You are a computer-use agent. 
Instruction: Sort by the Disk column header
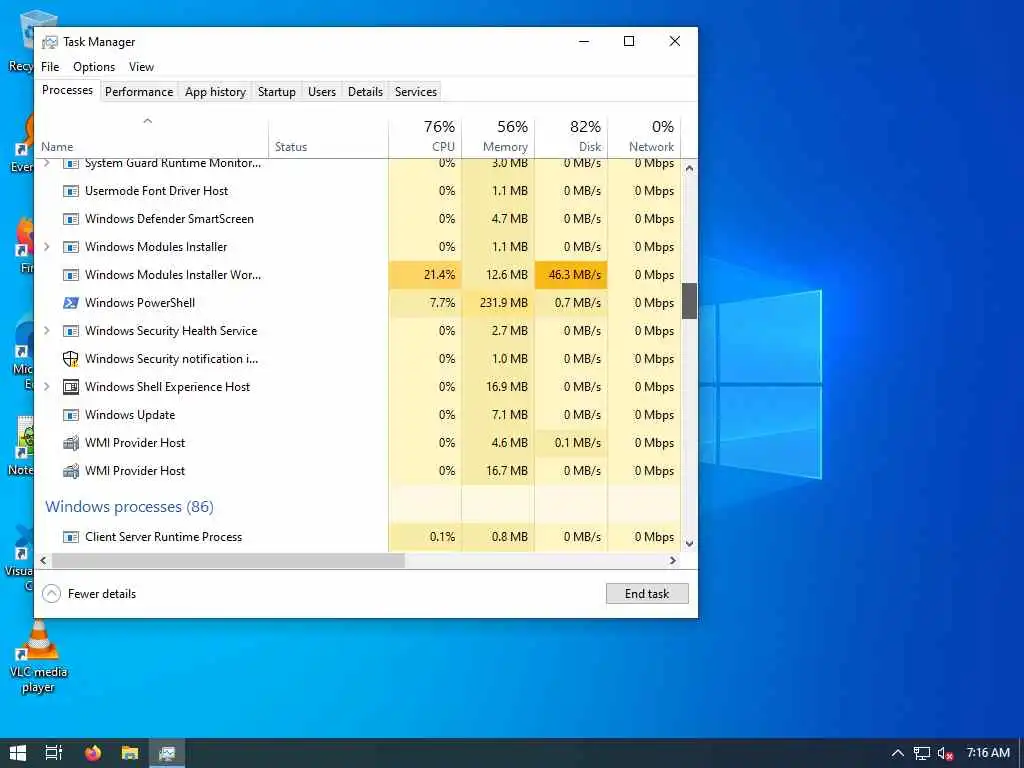coord(571,137)
